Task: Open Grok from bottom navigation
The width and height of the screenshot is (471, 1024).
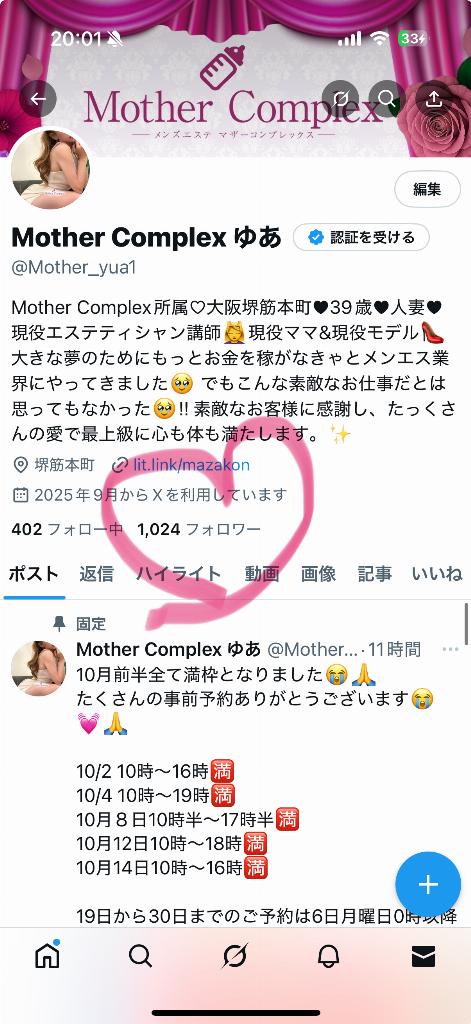Action: 235,956
